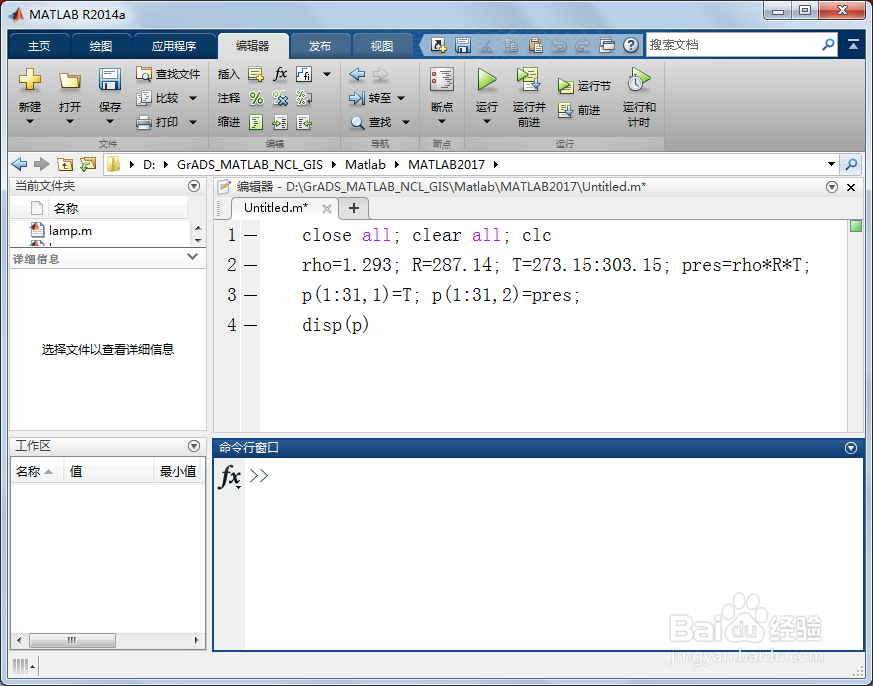Collapse the details (详细信息) panel chevron
This screenshot has width=873, height=686.
(193, 257)
